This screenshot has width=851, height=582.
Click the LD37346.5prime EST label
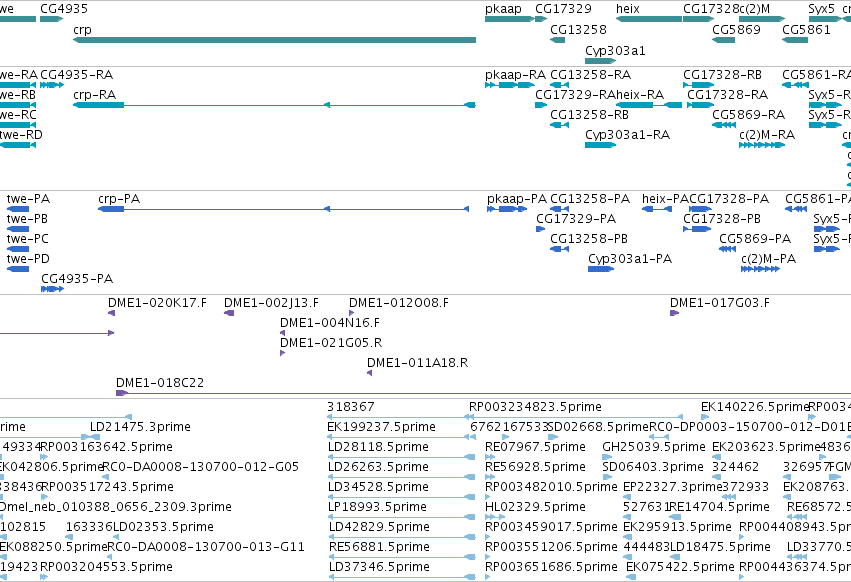[x=379, y=567]
